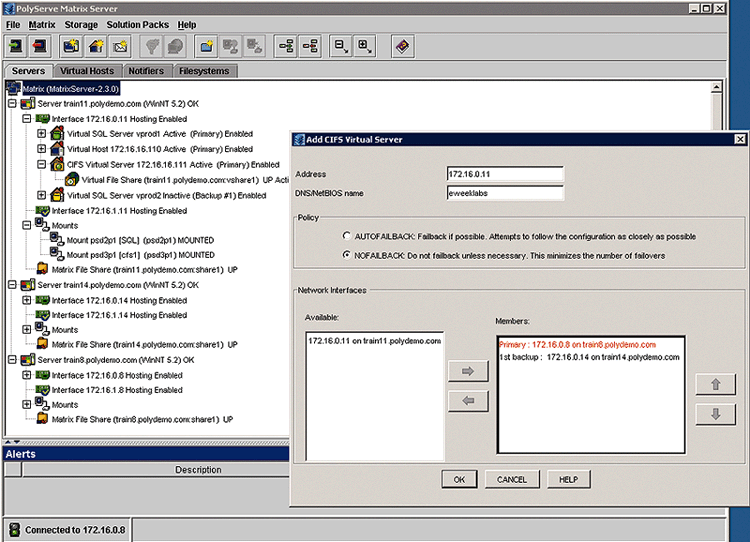Click the Virtual File Share vshare1 icon

72,179
